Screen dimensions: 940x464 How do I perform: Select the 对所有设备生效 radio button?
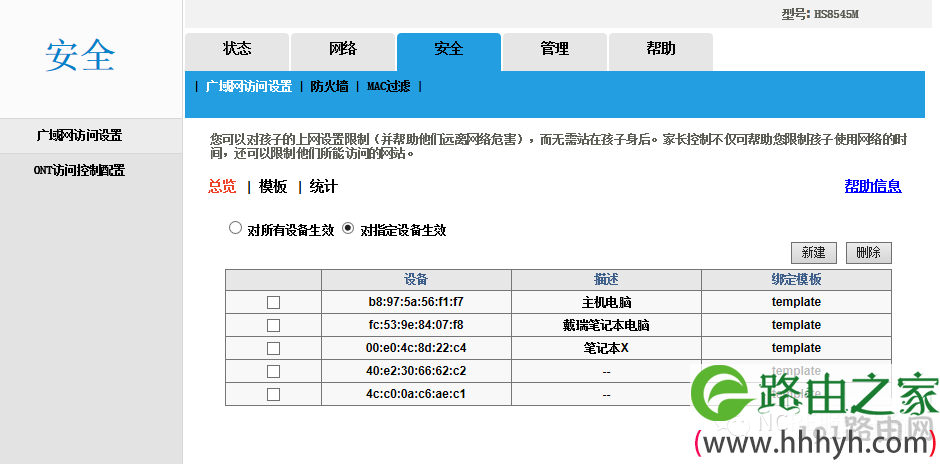click(236, 228)
